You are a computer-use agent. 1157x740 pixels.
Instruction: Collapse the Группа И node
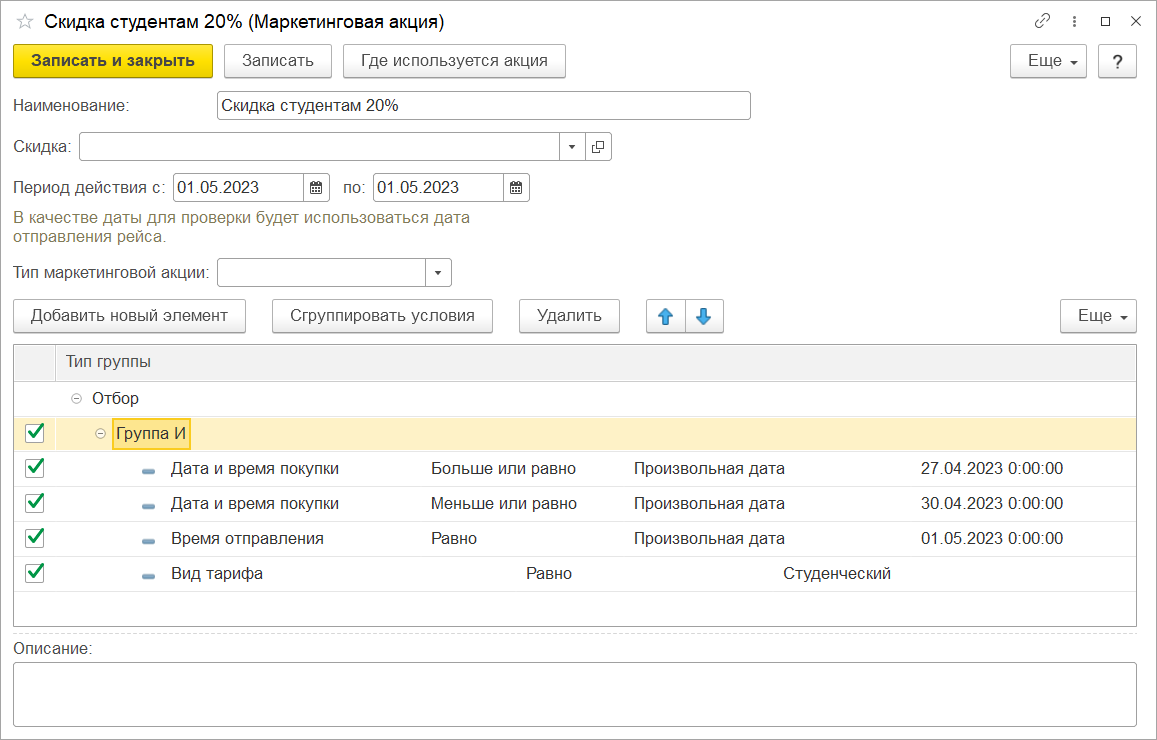[100, 434]
